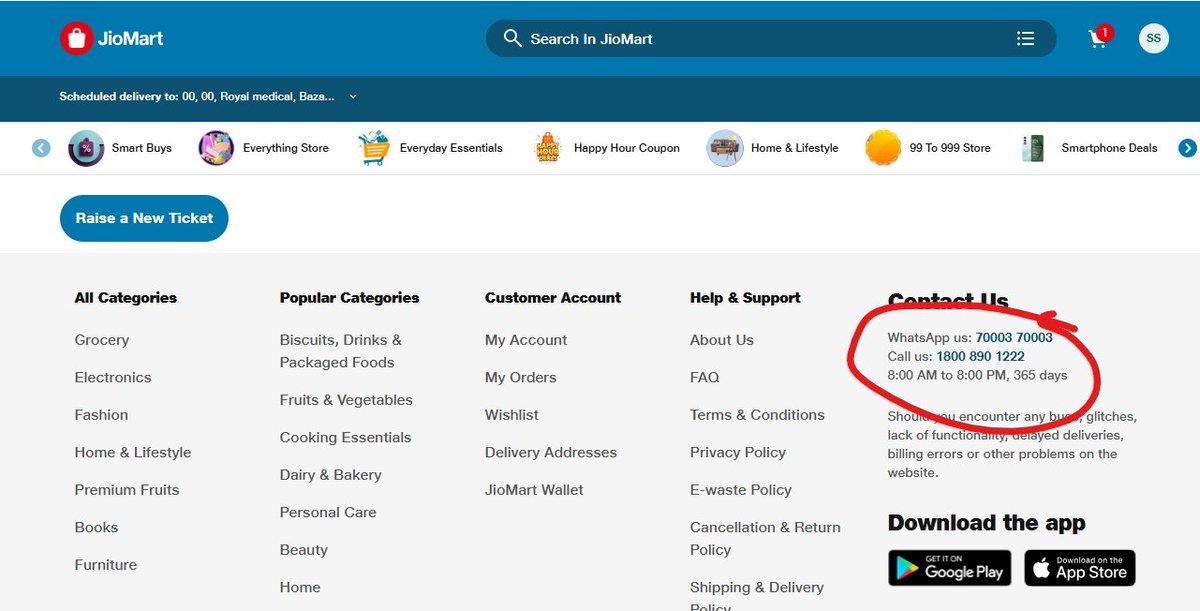This screenshot has height=611, width=1200.
Task: Read Terms & Conditions
Action: click(757, 415)
